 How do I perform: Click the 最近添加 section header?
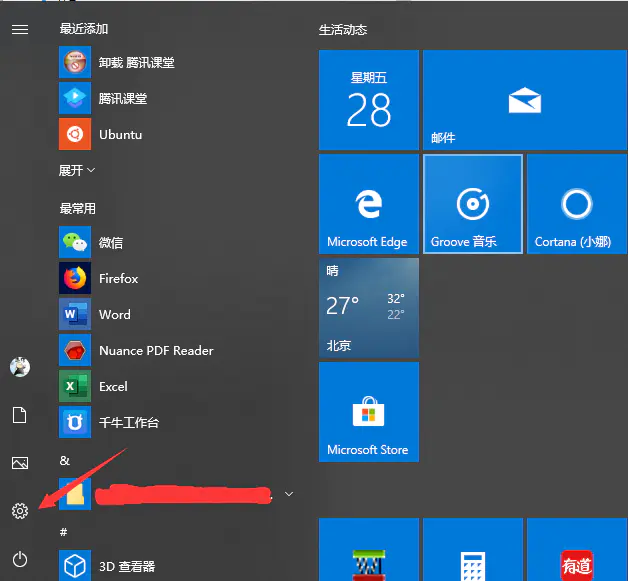[x=84, y=29]
